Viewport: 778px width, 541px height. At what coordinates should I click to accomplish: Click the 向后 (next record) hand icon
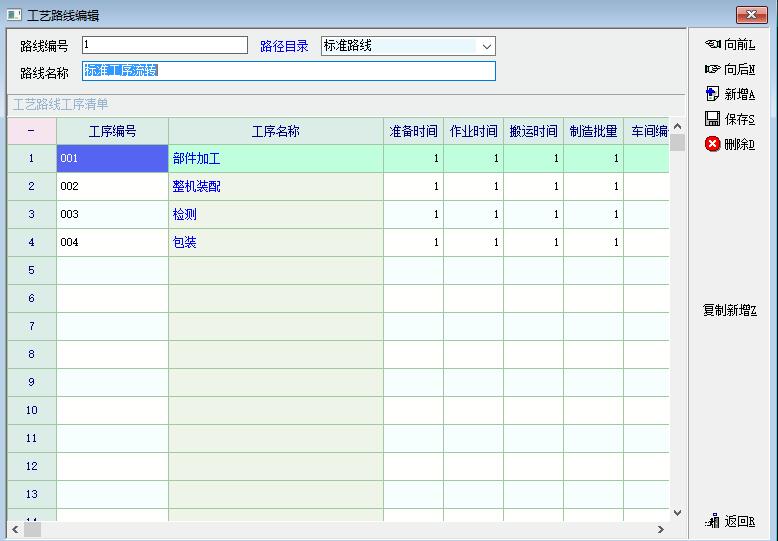[x=712, y=69]
